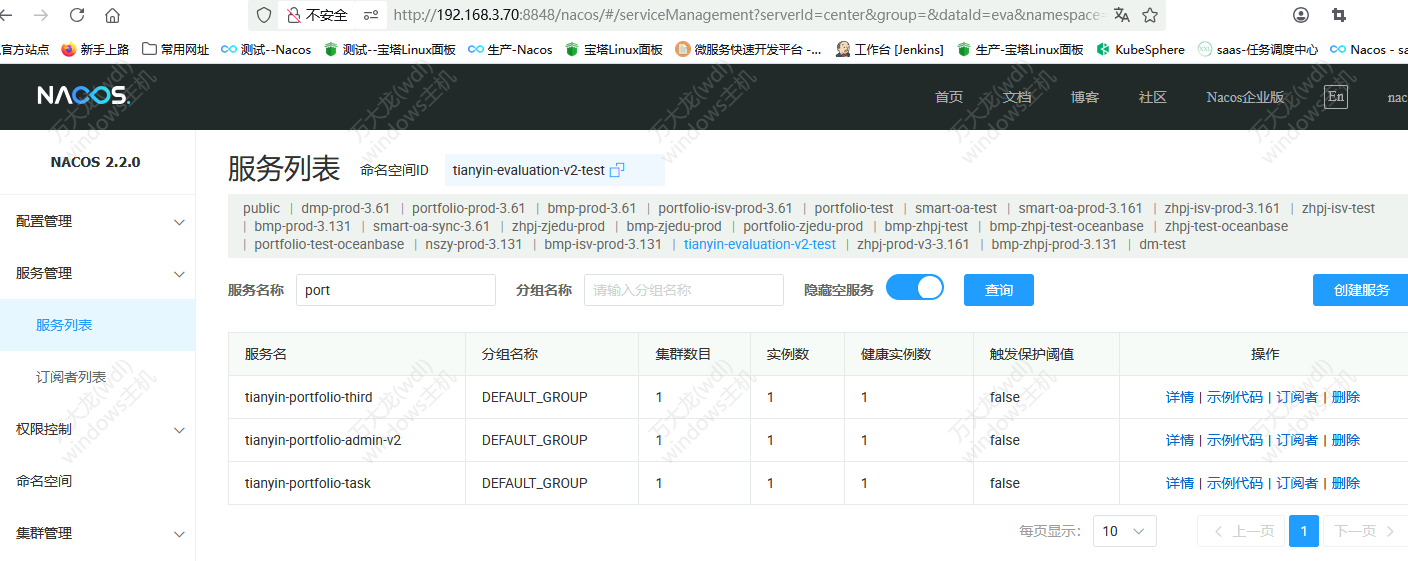The image size is (1408, 561).
Task: Switch language with the En icon
Action: [1335, 96]
